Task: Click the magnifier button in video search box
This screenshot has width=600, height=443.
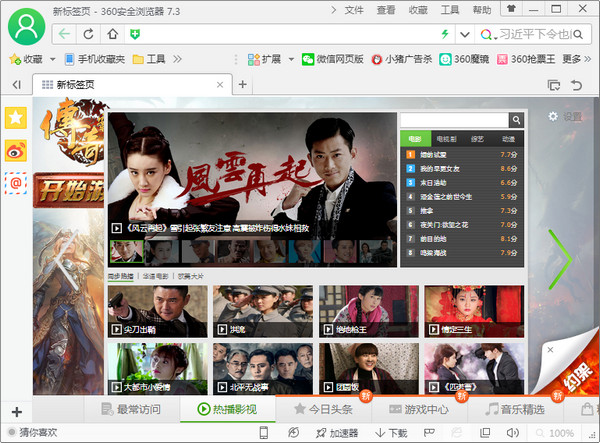Action: point(516,120)
